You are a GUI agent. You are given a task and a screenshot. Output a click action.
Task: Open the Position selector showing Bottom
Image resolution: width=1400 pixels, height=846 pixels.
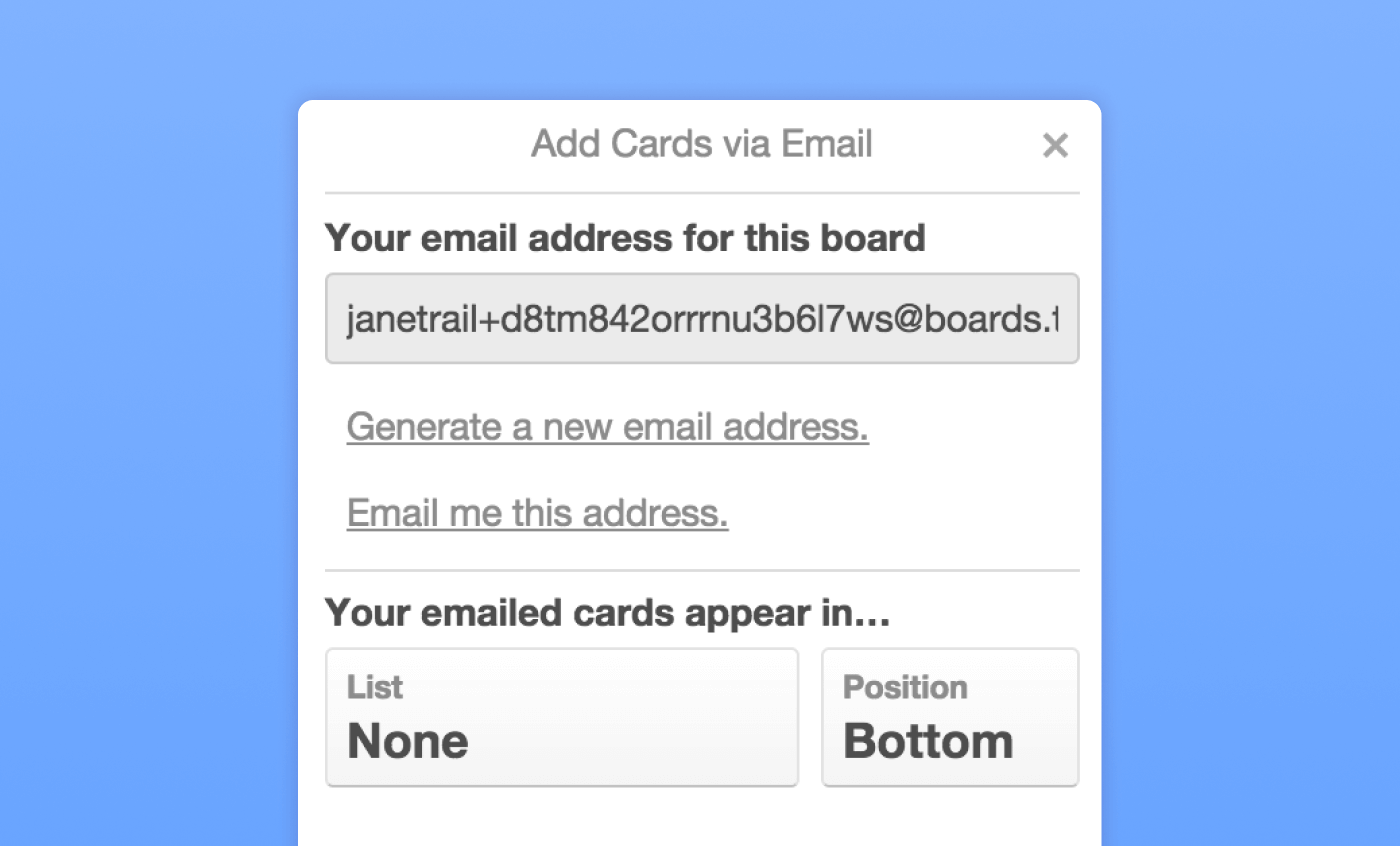(x=948, y=717)
